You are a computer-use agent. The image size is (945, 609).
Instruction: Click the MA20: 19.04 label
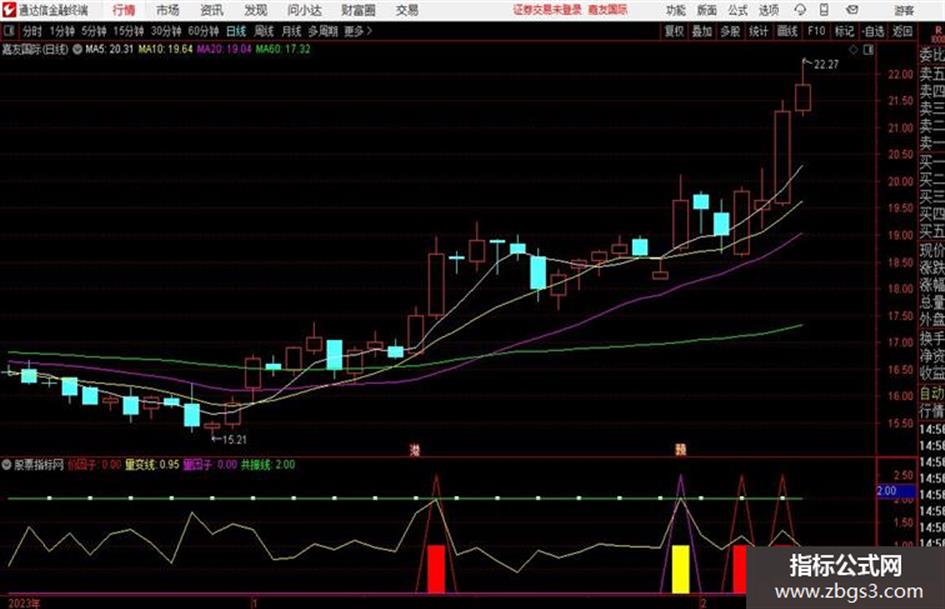(x=224, y=49)
